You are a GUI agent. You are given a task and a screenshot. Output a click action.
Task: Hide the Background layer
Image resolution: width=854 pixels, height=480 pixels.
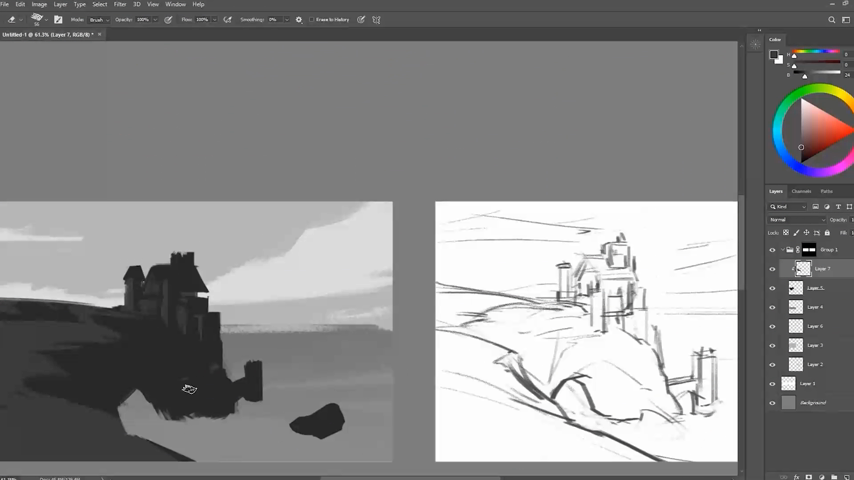click(x=772, y=403)
